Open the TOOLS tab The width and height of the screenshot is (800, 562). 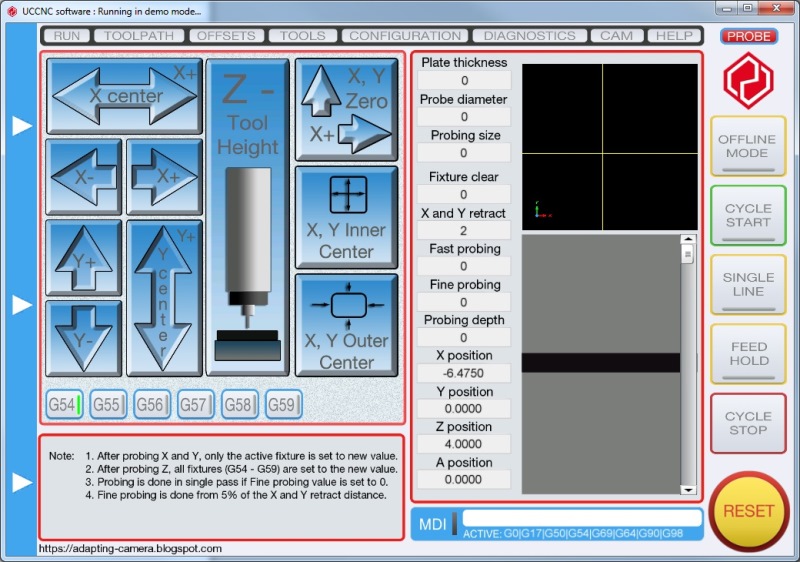pos(303,36)
